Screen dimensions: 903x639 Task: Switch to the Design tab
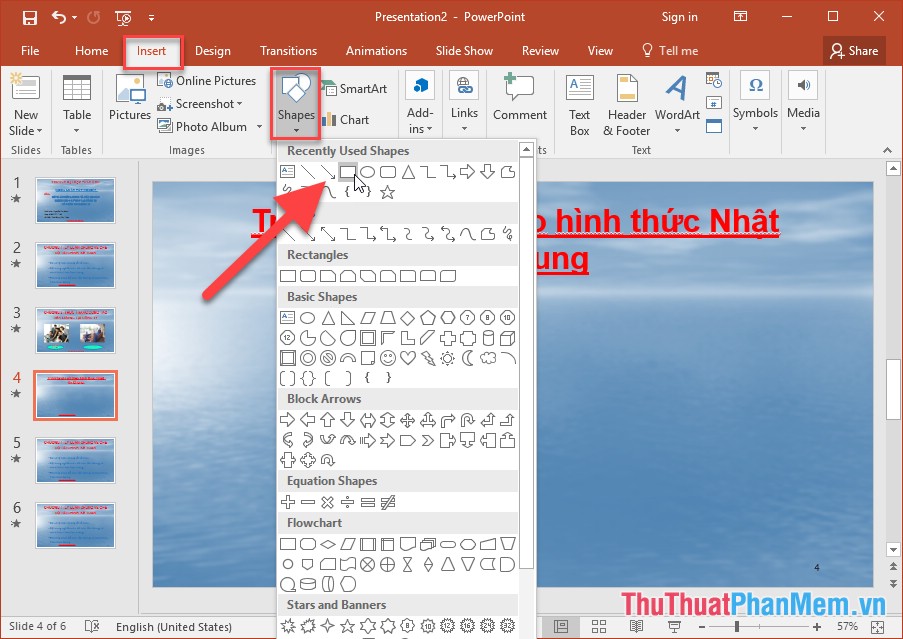point(213,50)
